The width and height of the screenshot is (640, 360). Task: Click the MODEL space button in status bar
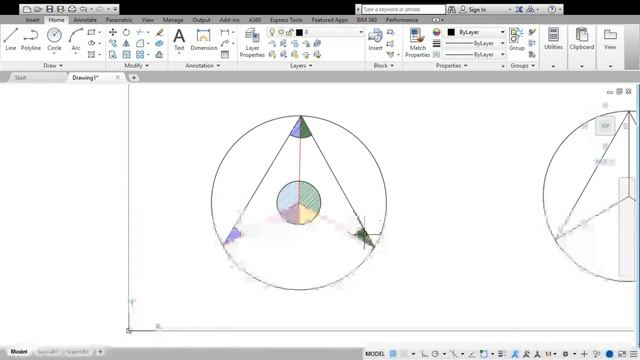(x=375, y=353)
